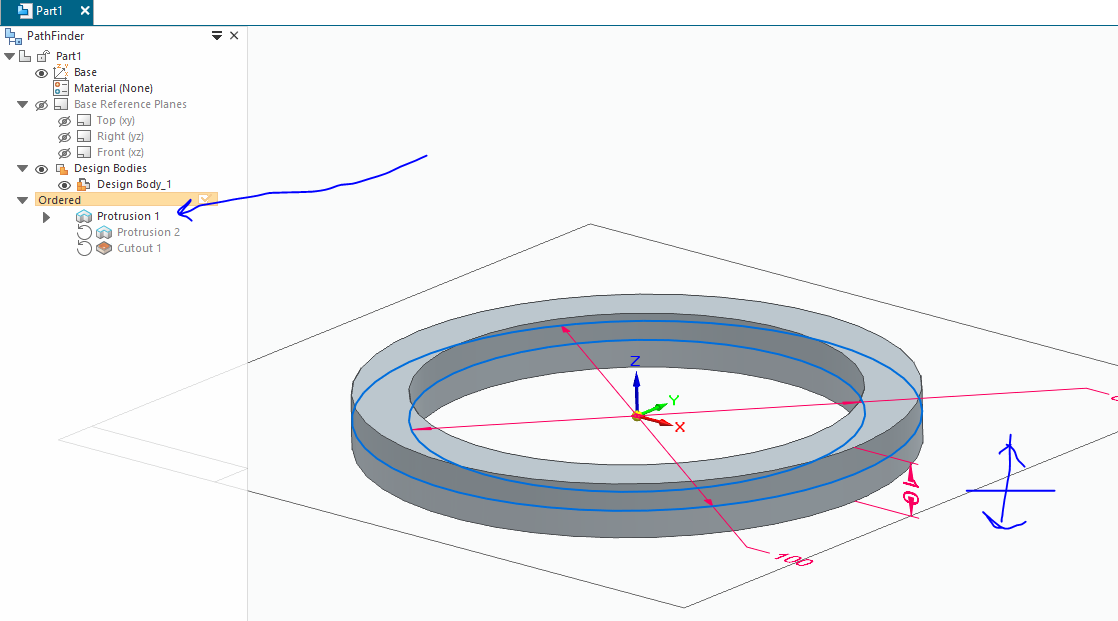The width and height of the screenshot is (1118, 621).
Task: Click the rollback arrow icon beside Cutout 1
Action: [84, 248]
